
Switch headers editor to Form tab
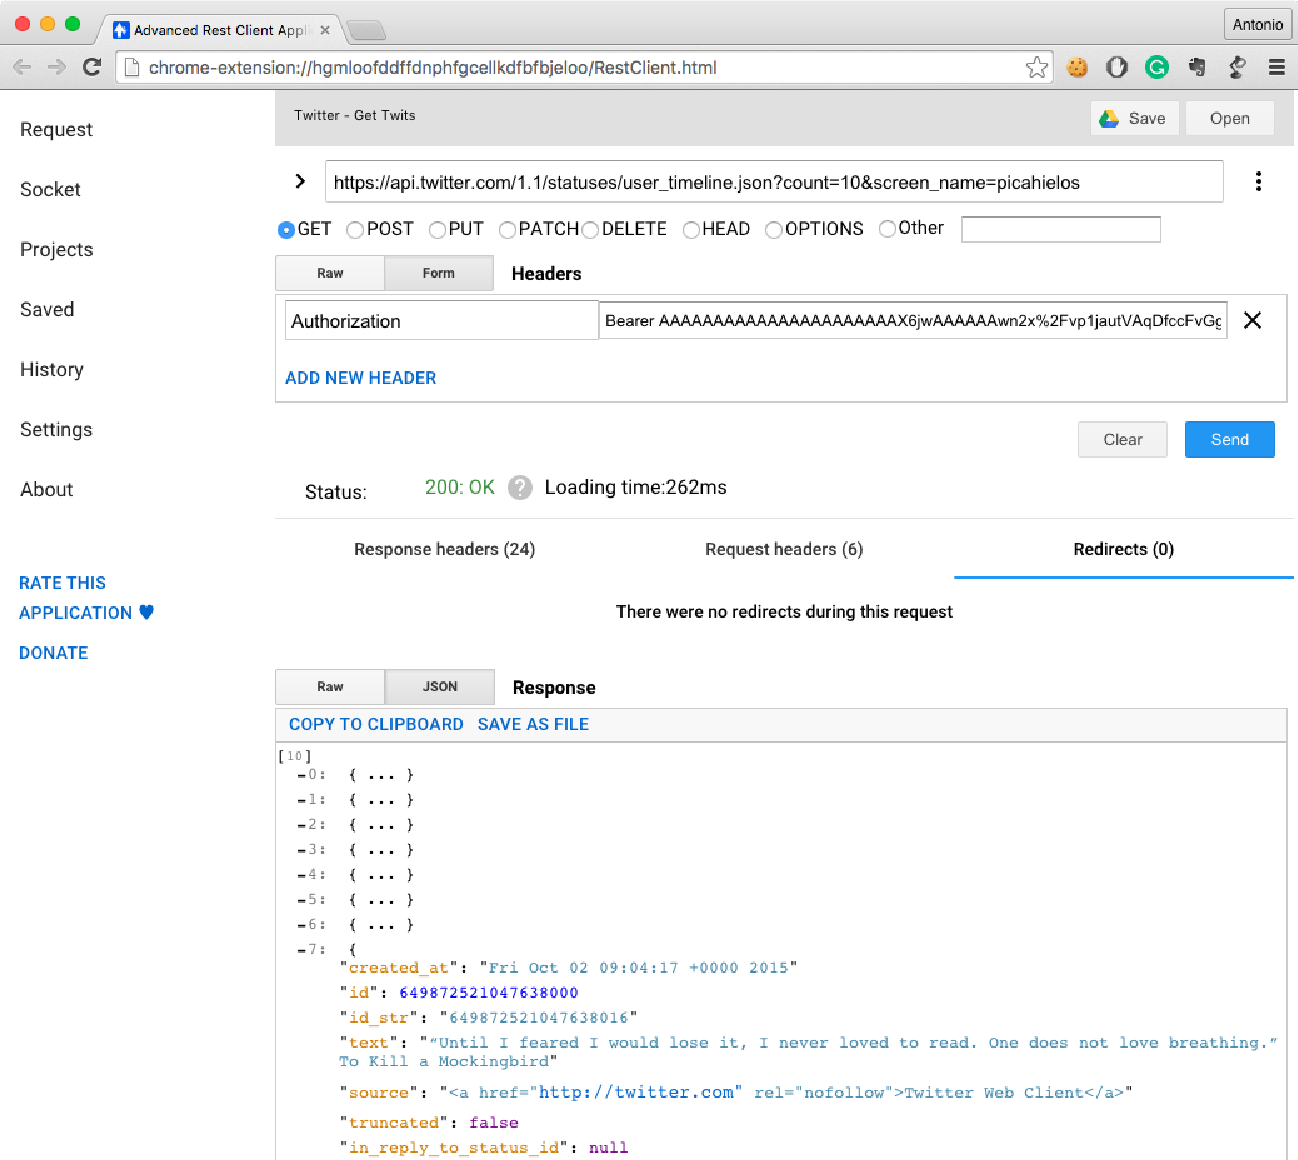[438, 273]
